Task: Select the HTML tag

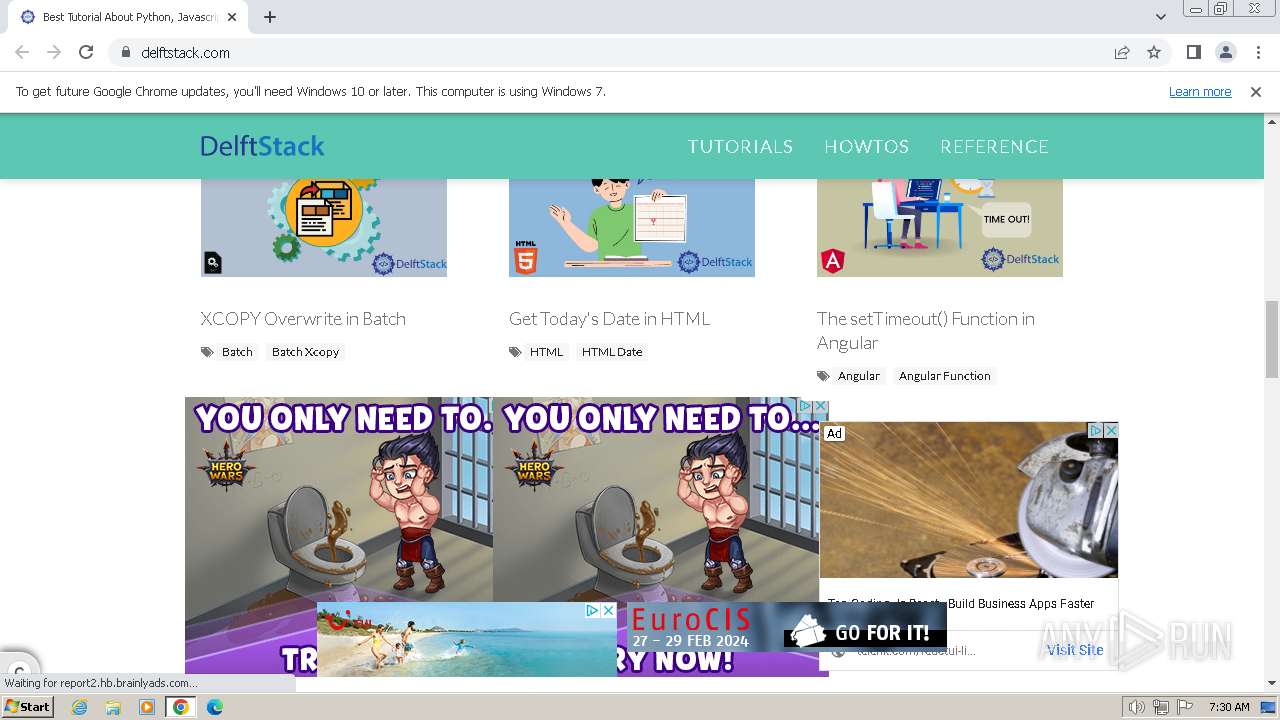Action: click(546, 352)
